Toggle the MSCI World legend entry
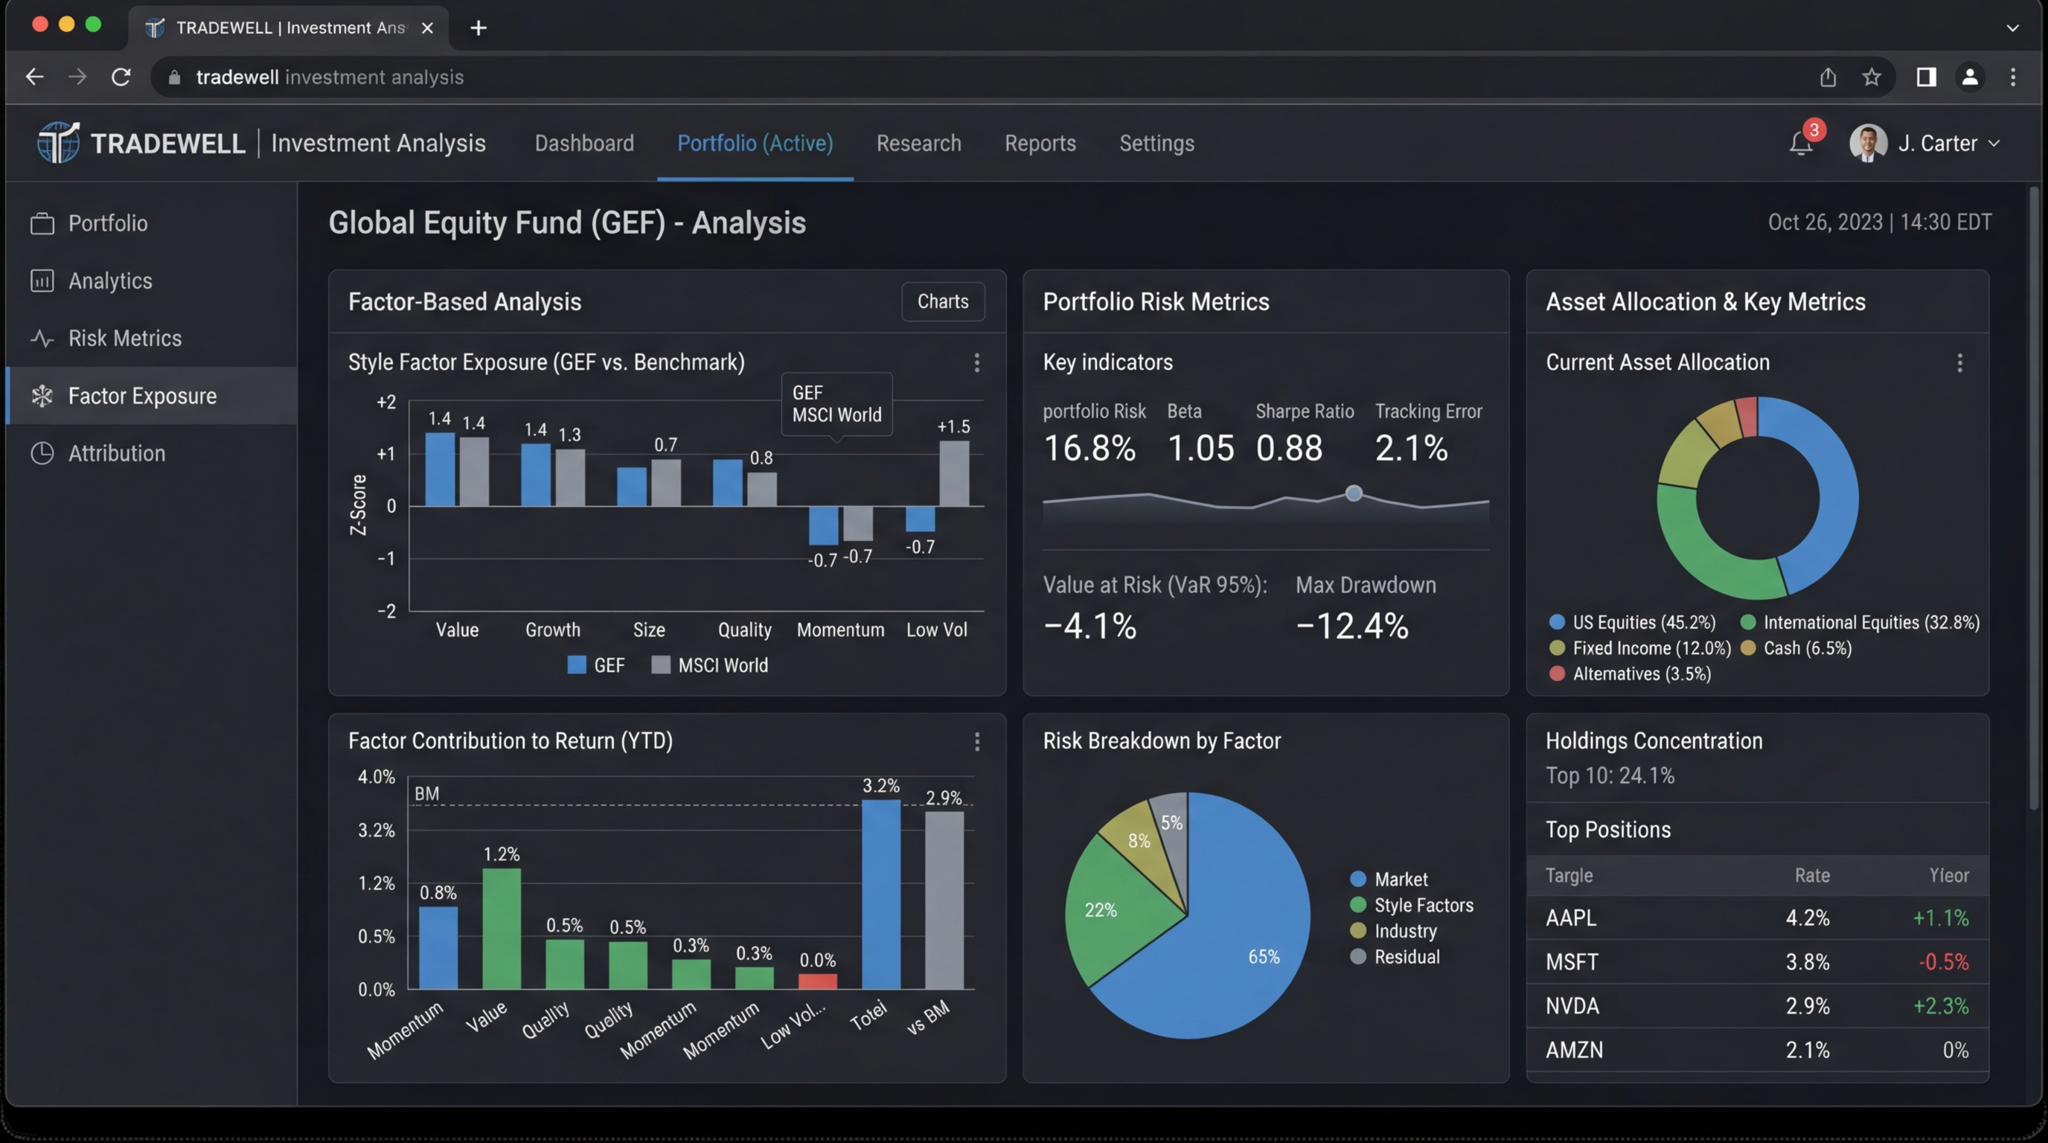This screenshot has width=2048, height=1143. [710, 665]
